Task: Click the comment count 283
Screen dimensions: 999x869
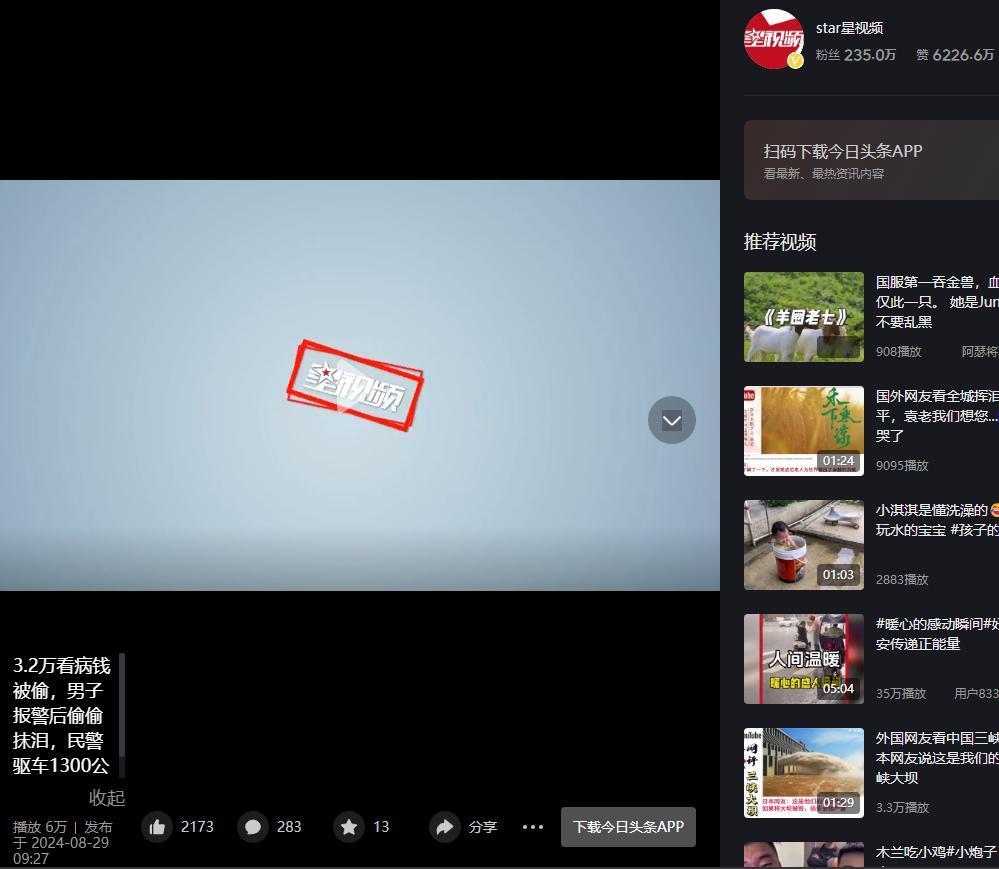Action: point(289,827)
